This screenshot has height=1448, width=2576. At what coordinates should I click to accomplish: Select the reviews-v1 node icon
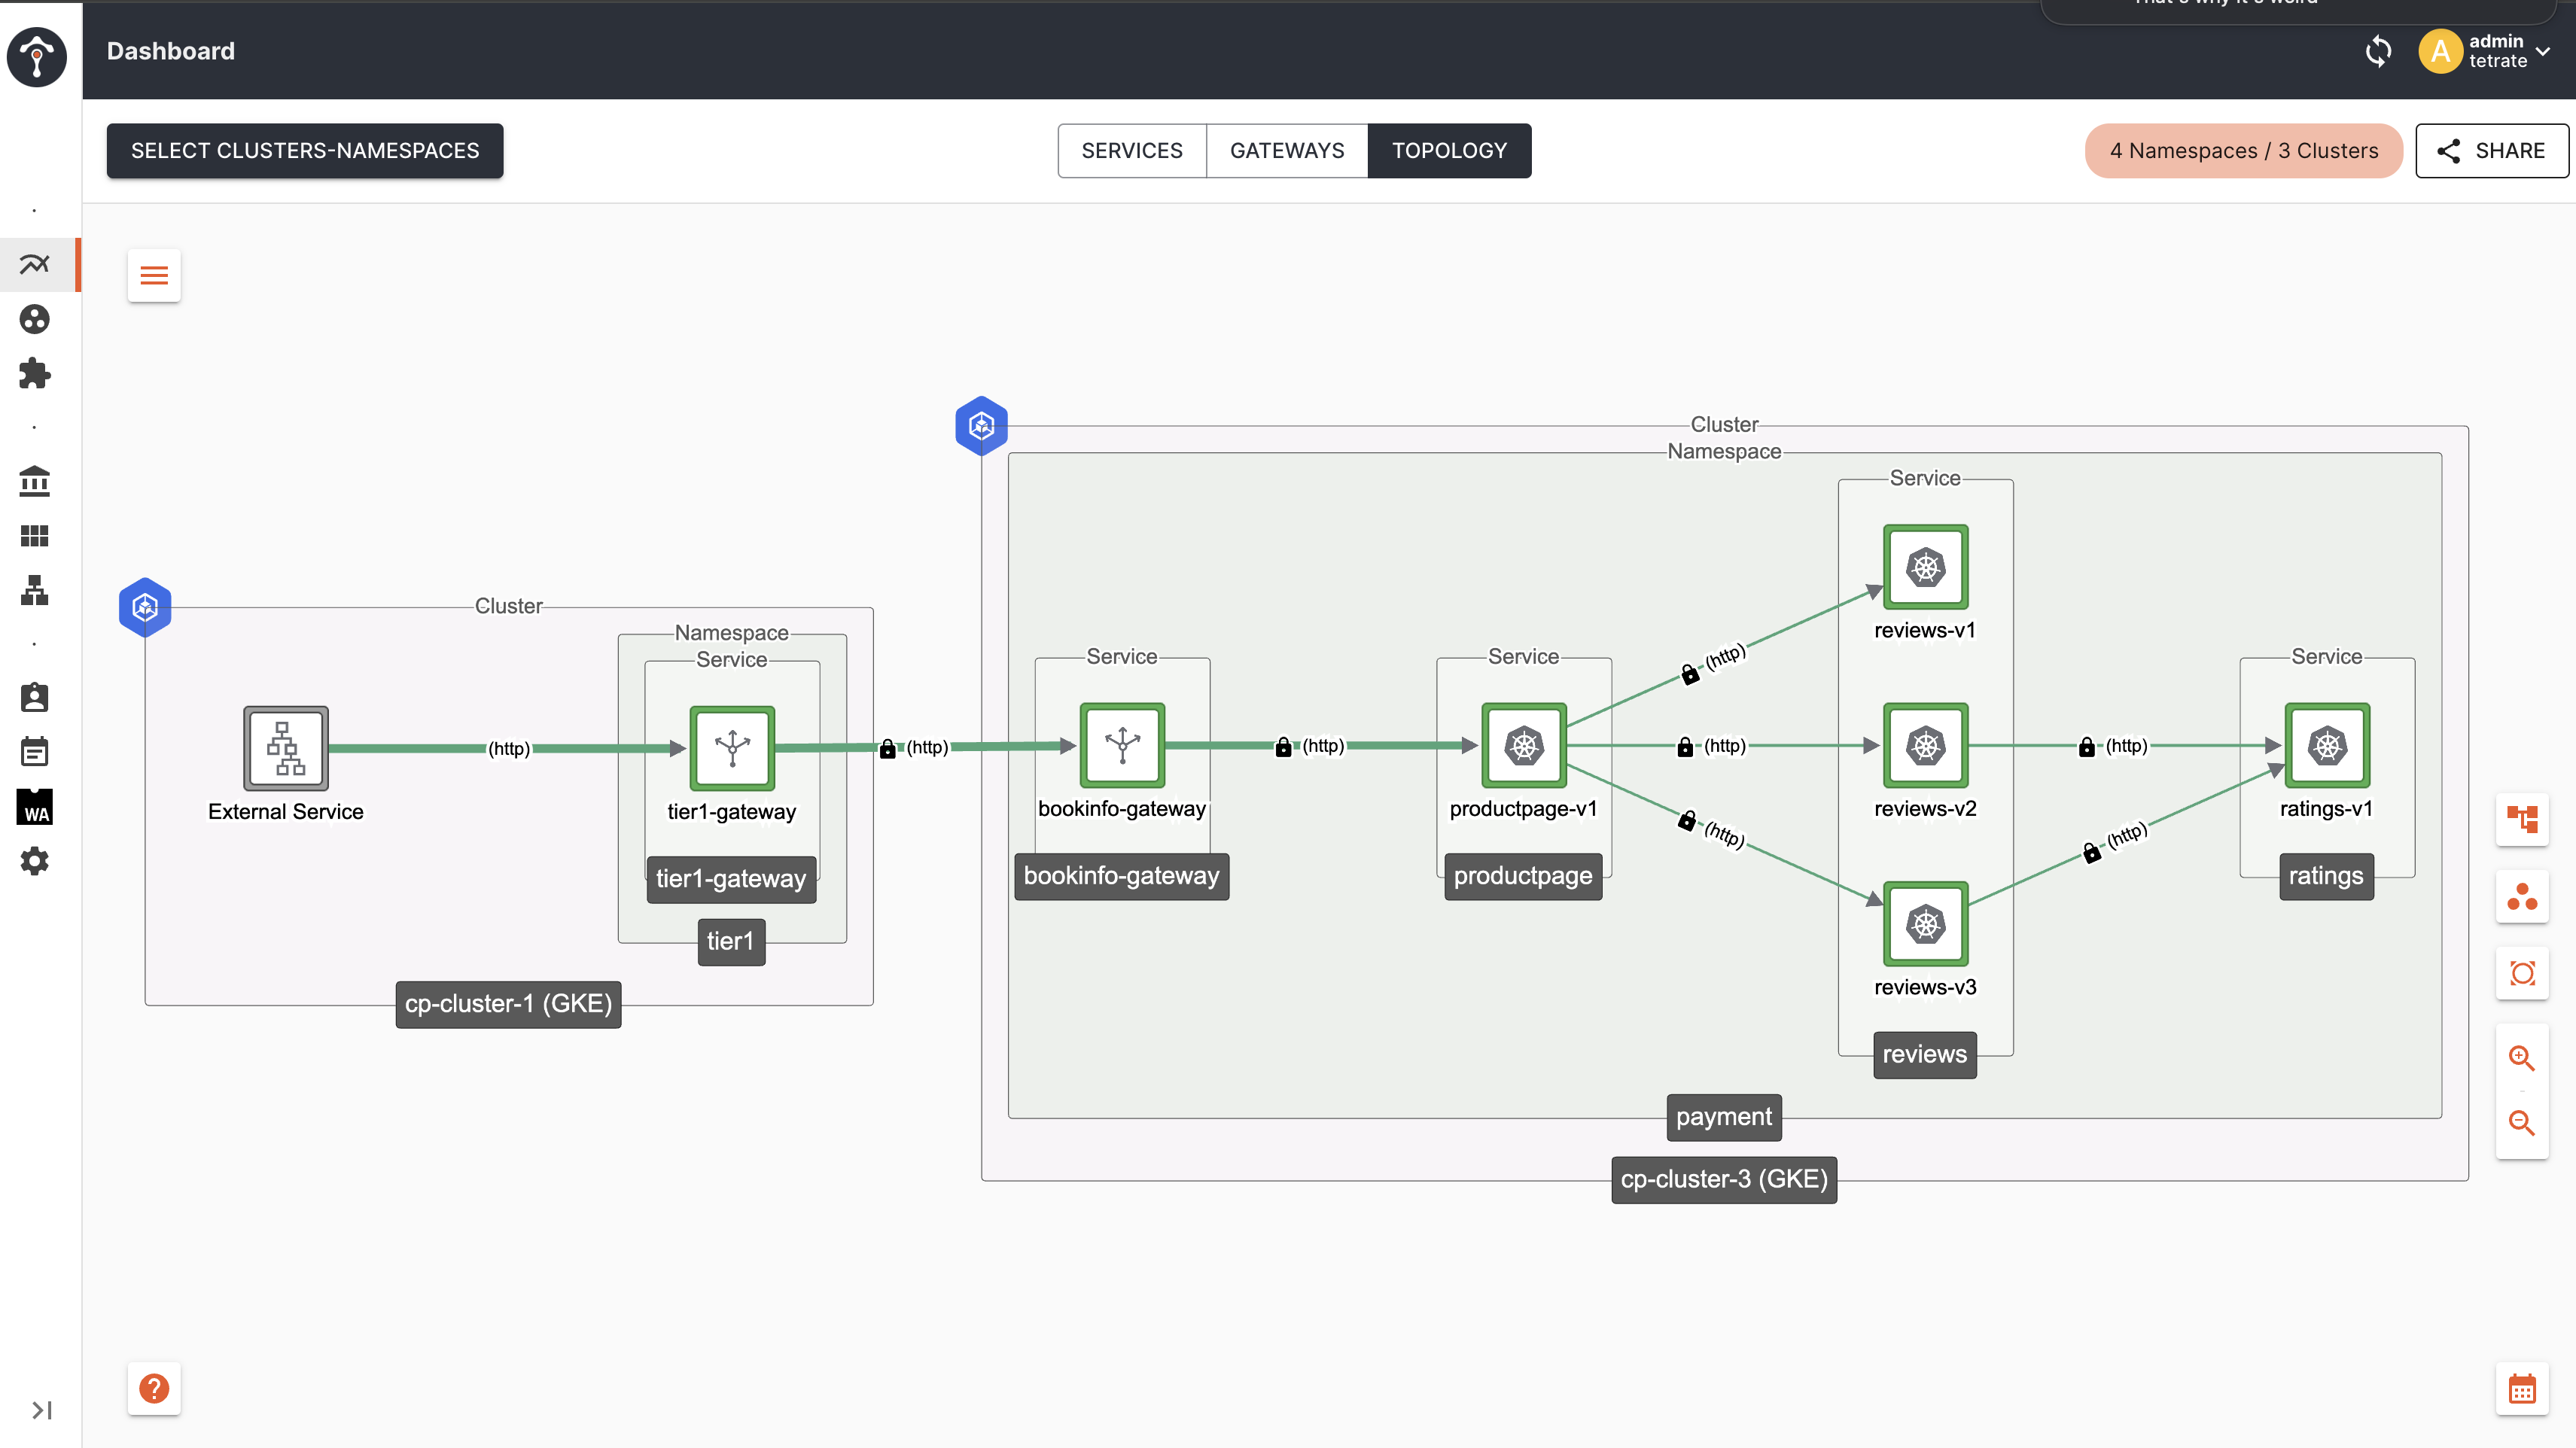1926,567
